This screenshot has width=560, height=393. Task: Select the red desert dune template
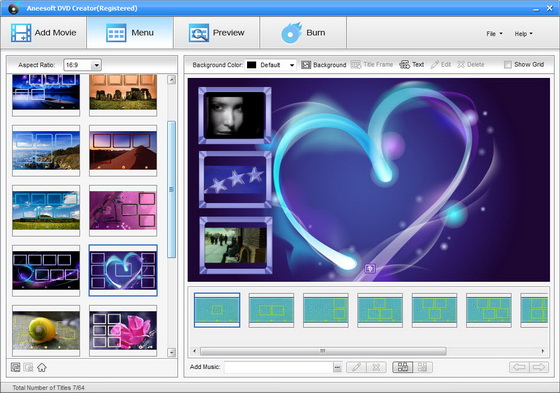click(x=123, y=150)
